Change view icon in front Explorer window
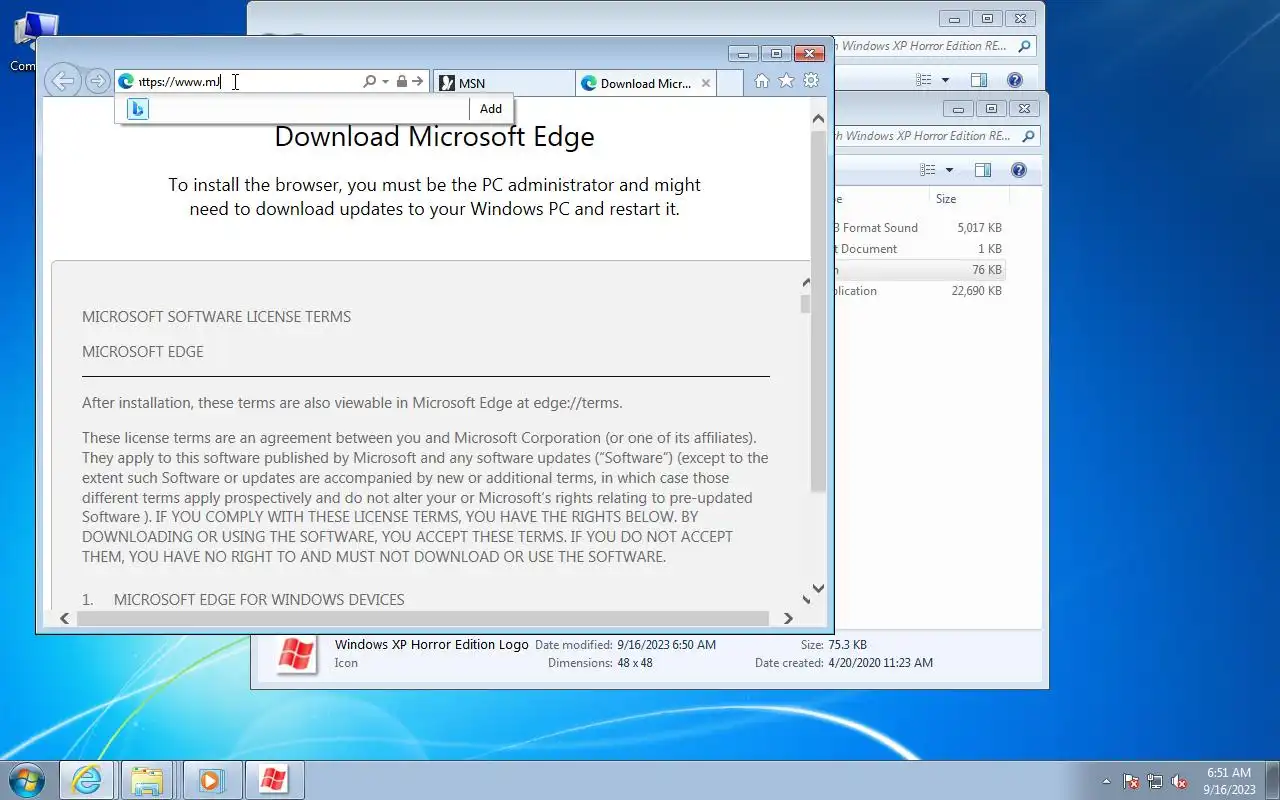 point(928,170)
